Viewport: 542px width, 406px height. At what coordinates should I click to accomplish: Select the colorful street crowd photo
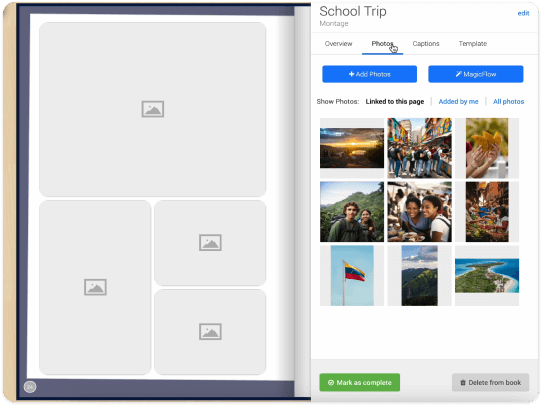419,148
